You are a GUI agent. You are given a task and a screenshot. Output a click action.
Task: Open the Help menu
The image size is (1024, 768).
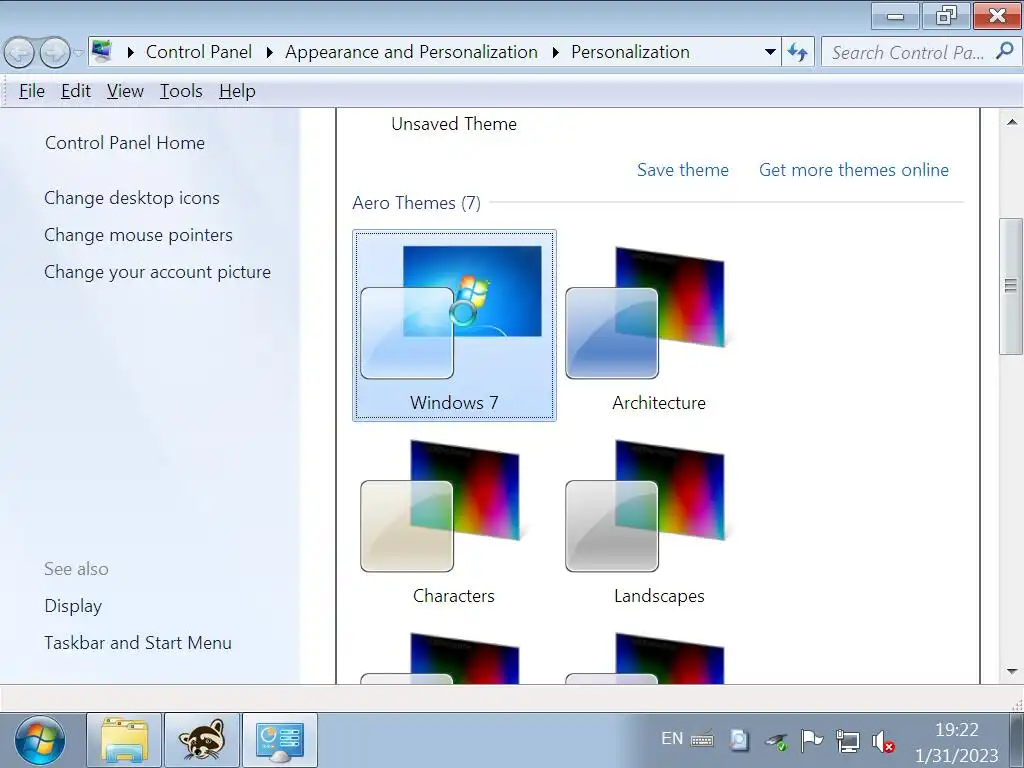coord(237,91)
